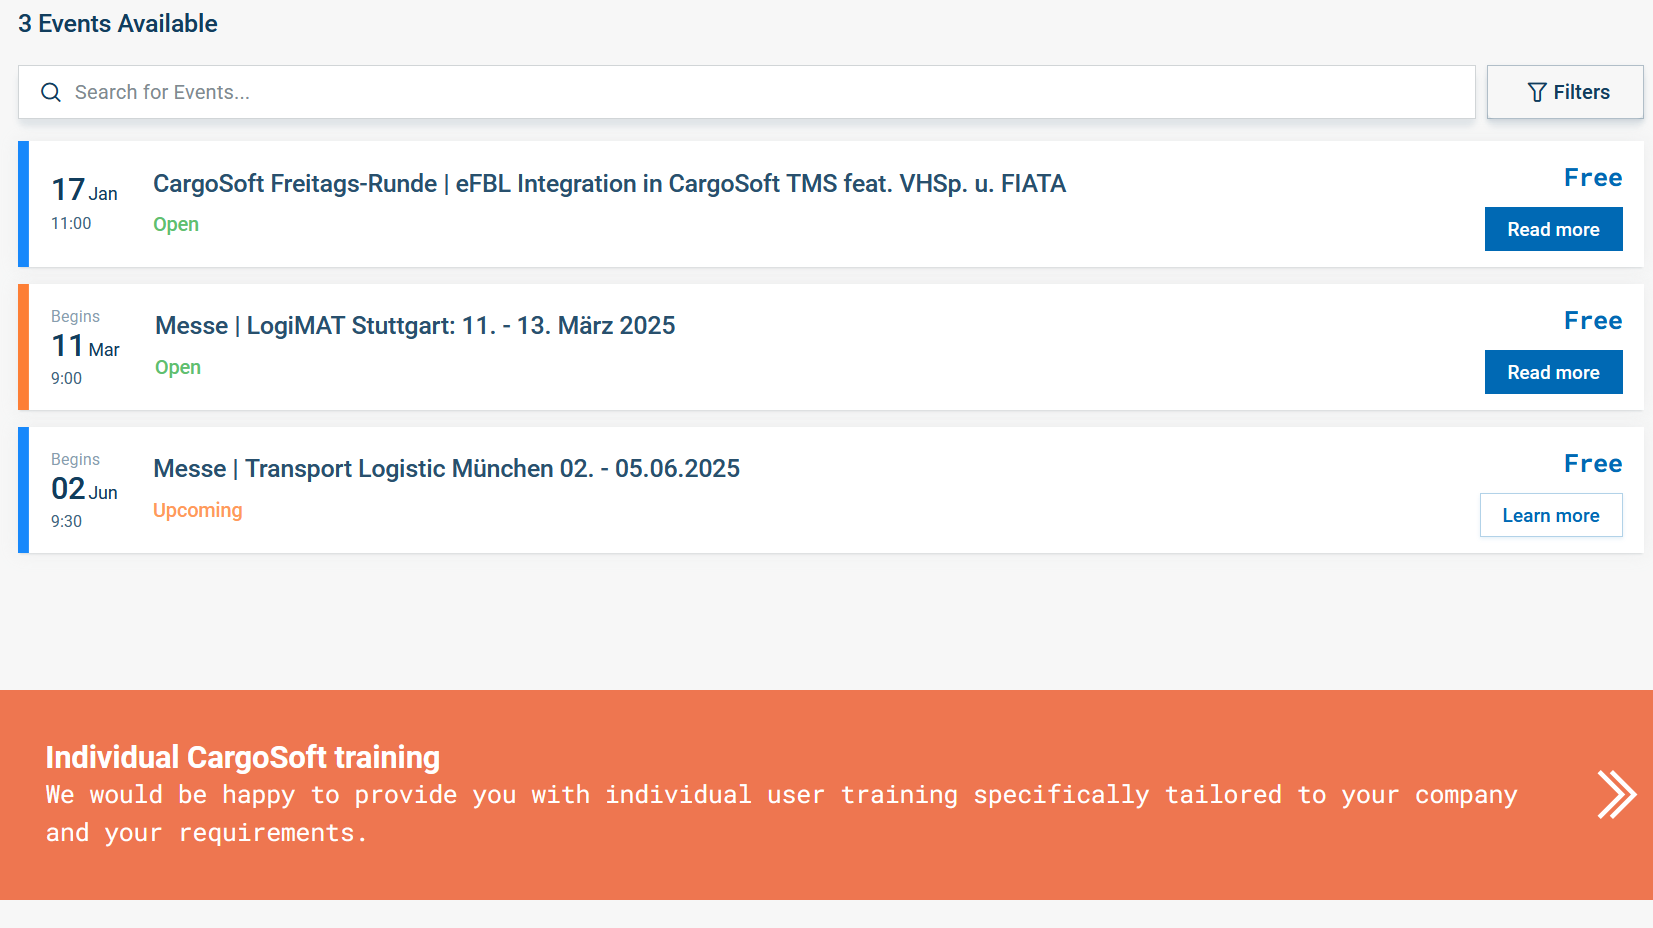Image resolution: width=1653 pixels, height=928 pixels.
Task: Click Read more for LogiMAT Stuttgart event
Action: (1553, 373)
